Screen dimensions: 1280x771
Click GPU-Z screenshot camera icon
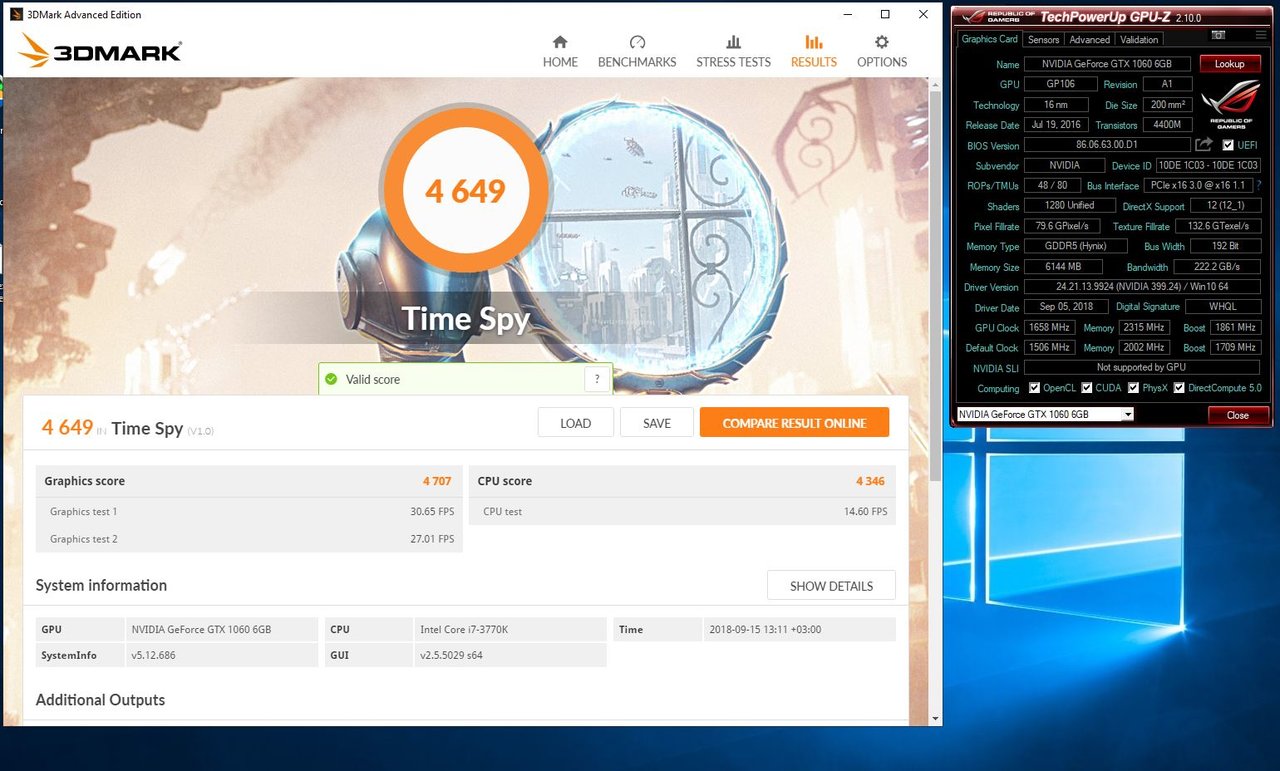coord(1218,35)
